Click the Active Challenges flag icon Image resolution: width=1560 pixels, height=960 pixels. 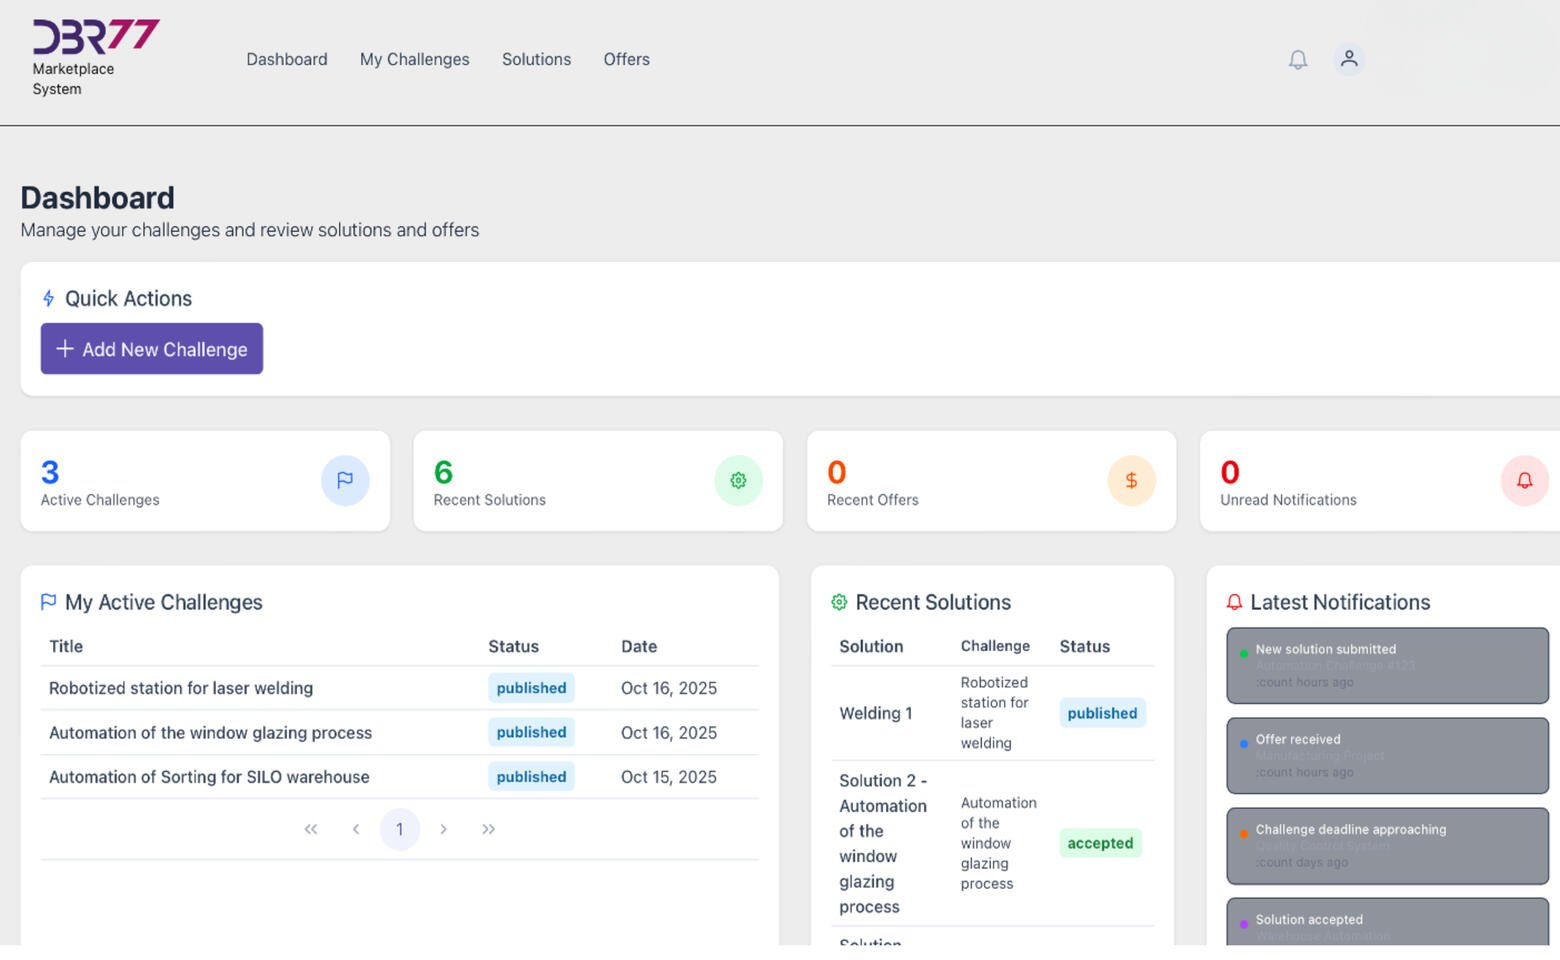(x=345, y=481)
